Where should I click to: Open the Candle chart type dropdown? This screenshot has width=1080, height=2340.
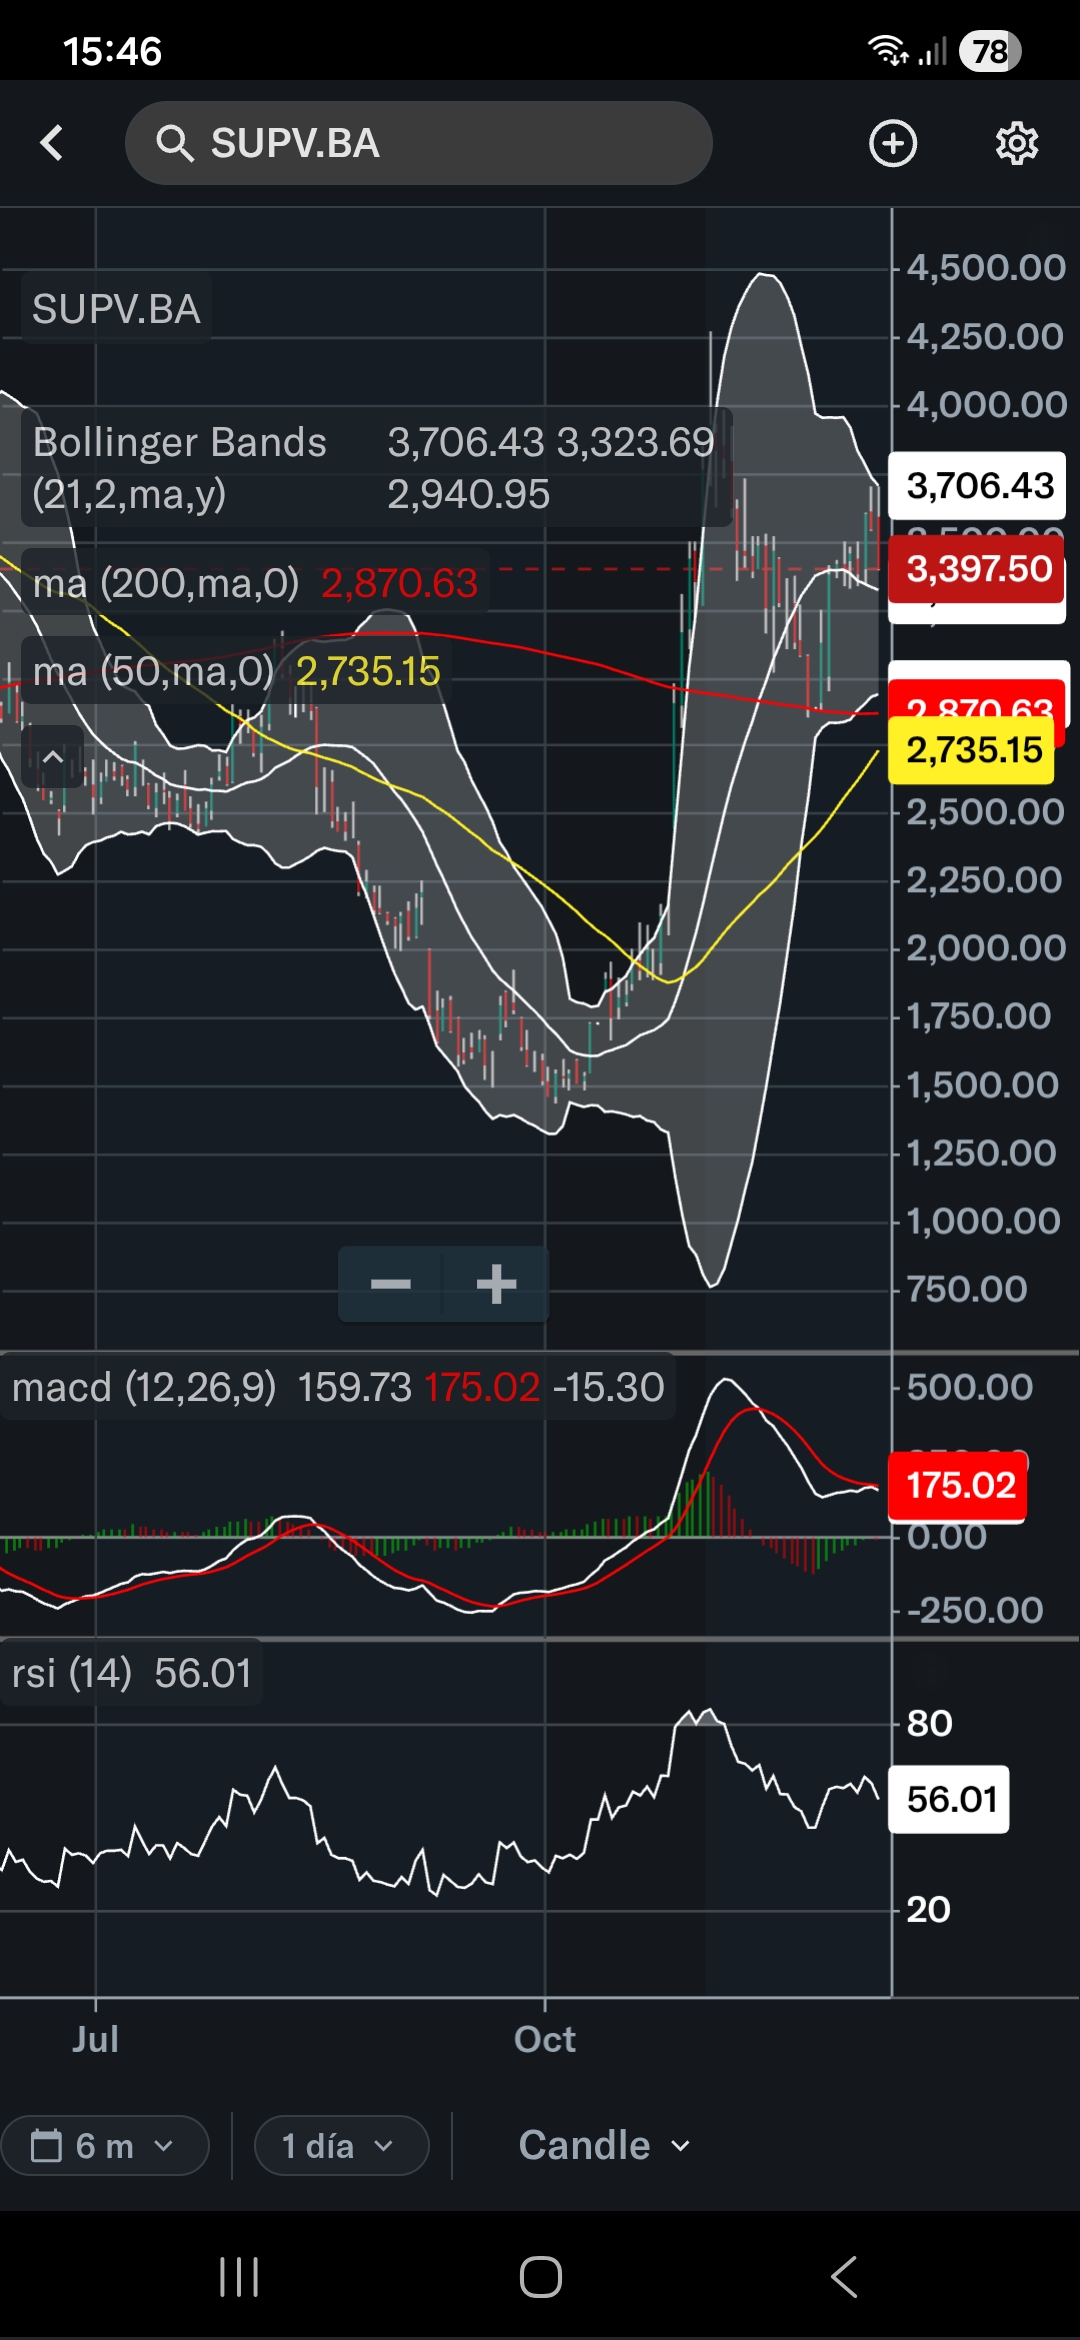coord(604,2145)
